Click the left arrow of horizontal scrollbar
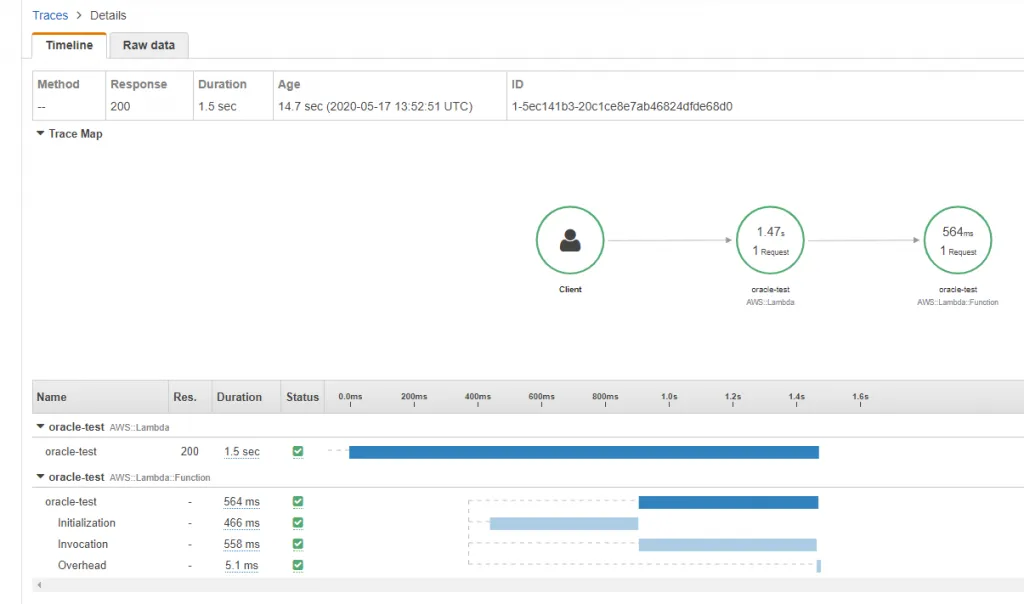Screen dimensions: 1024x604 38,585
